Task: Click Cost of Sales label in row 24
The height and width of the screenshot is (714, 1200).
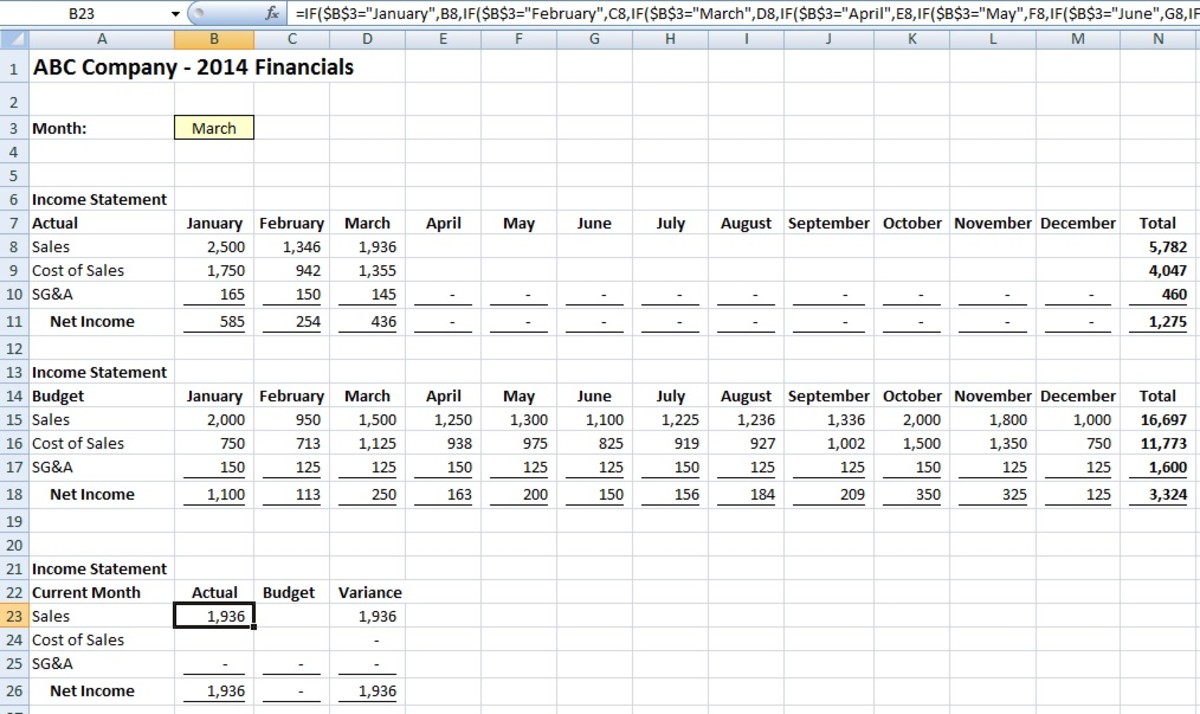Action: (x=78, y=640)
